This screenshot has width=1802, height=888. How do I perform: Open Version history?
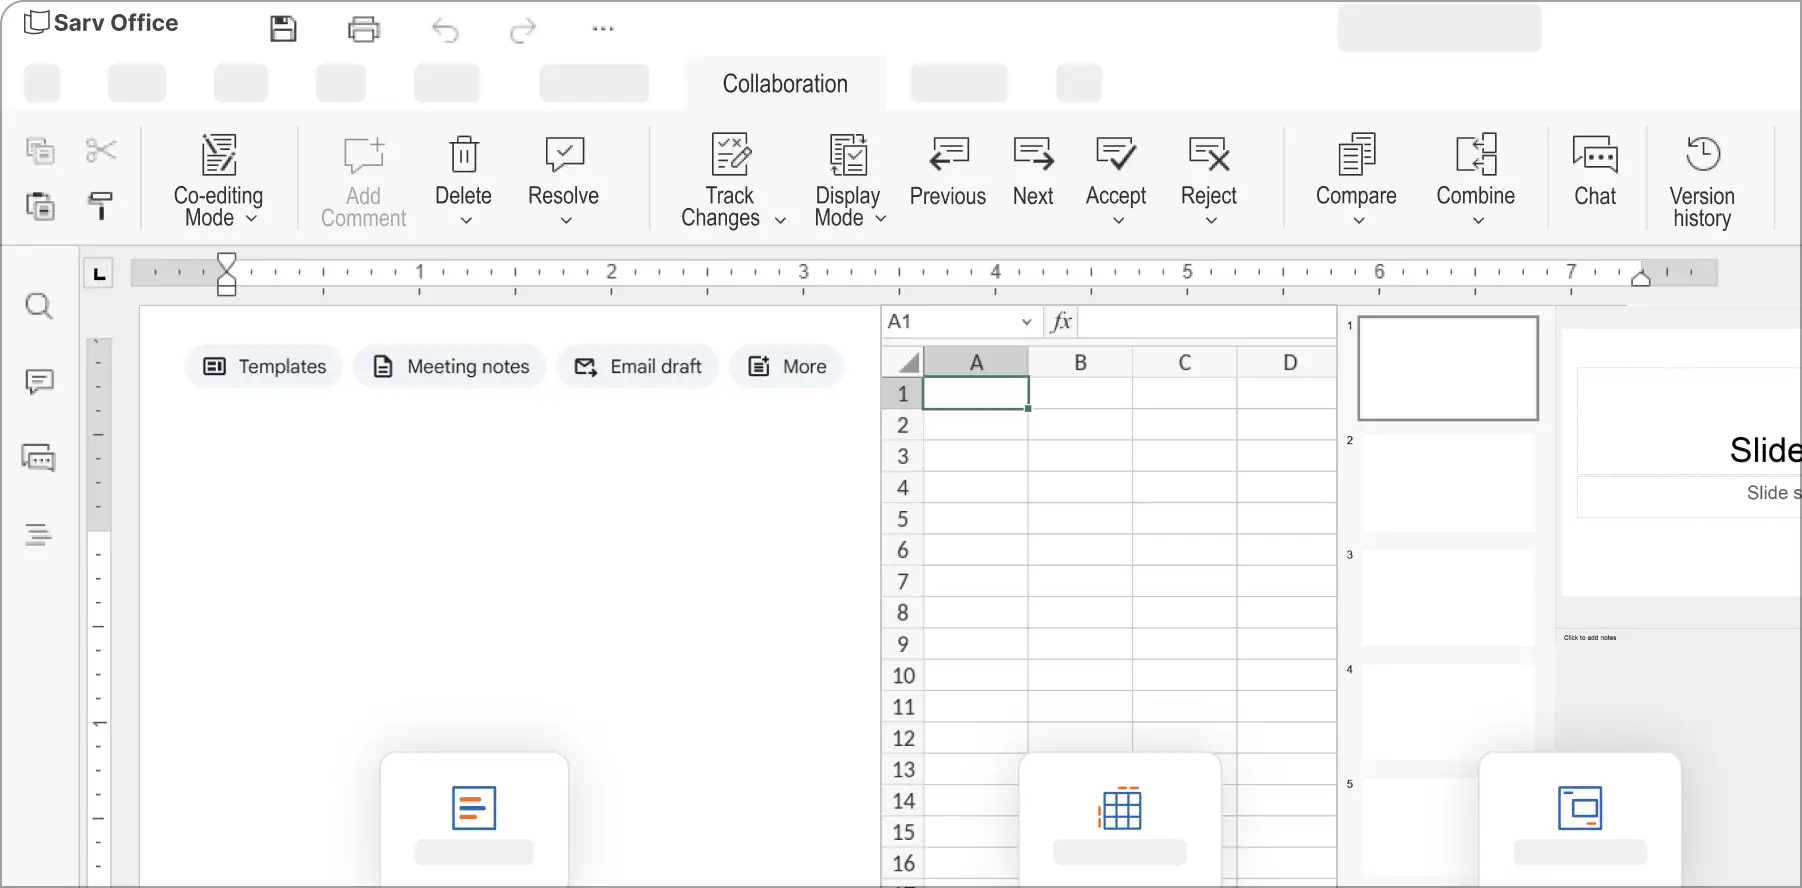click(1702, 181)
